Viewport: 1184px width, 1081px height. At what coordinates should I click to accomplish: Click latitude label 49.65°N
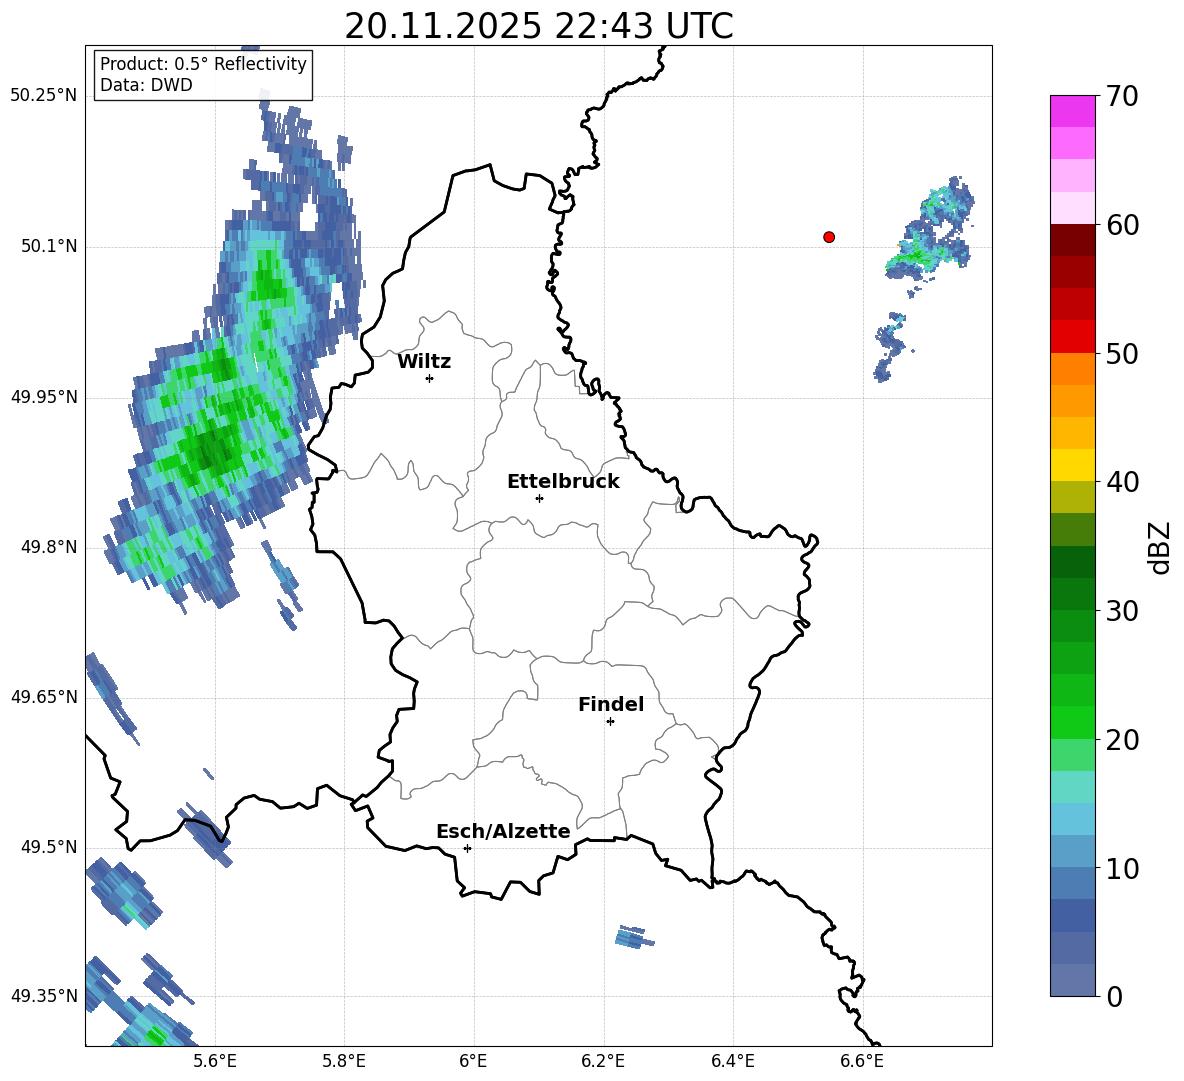coord(44,697)
